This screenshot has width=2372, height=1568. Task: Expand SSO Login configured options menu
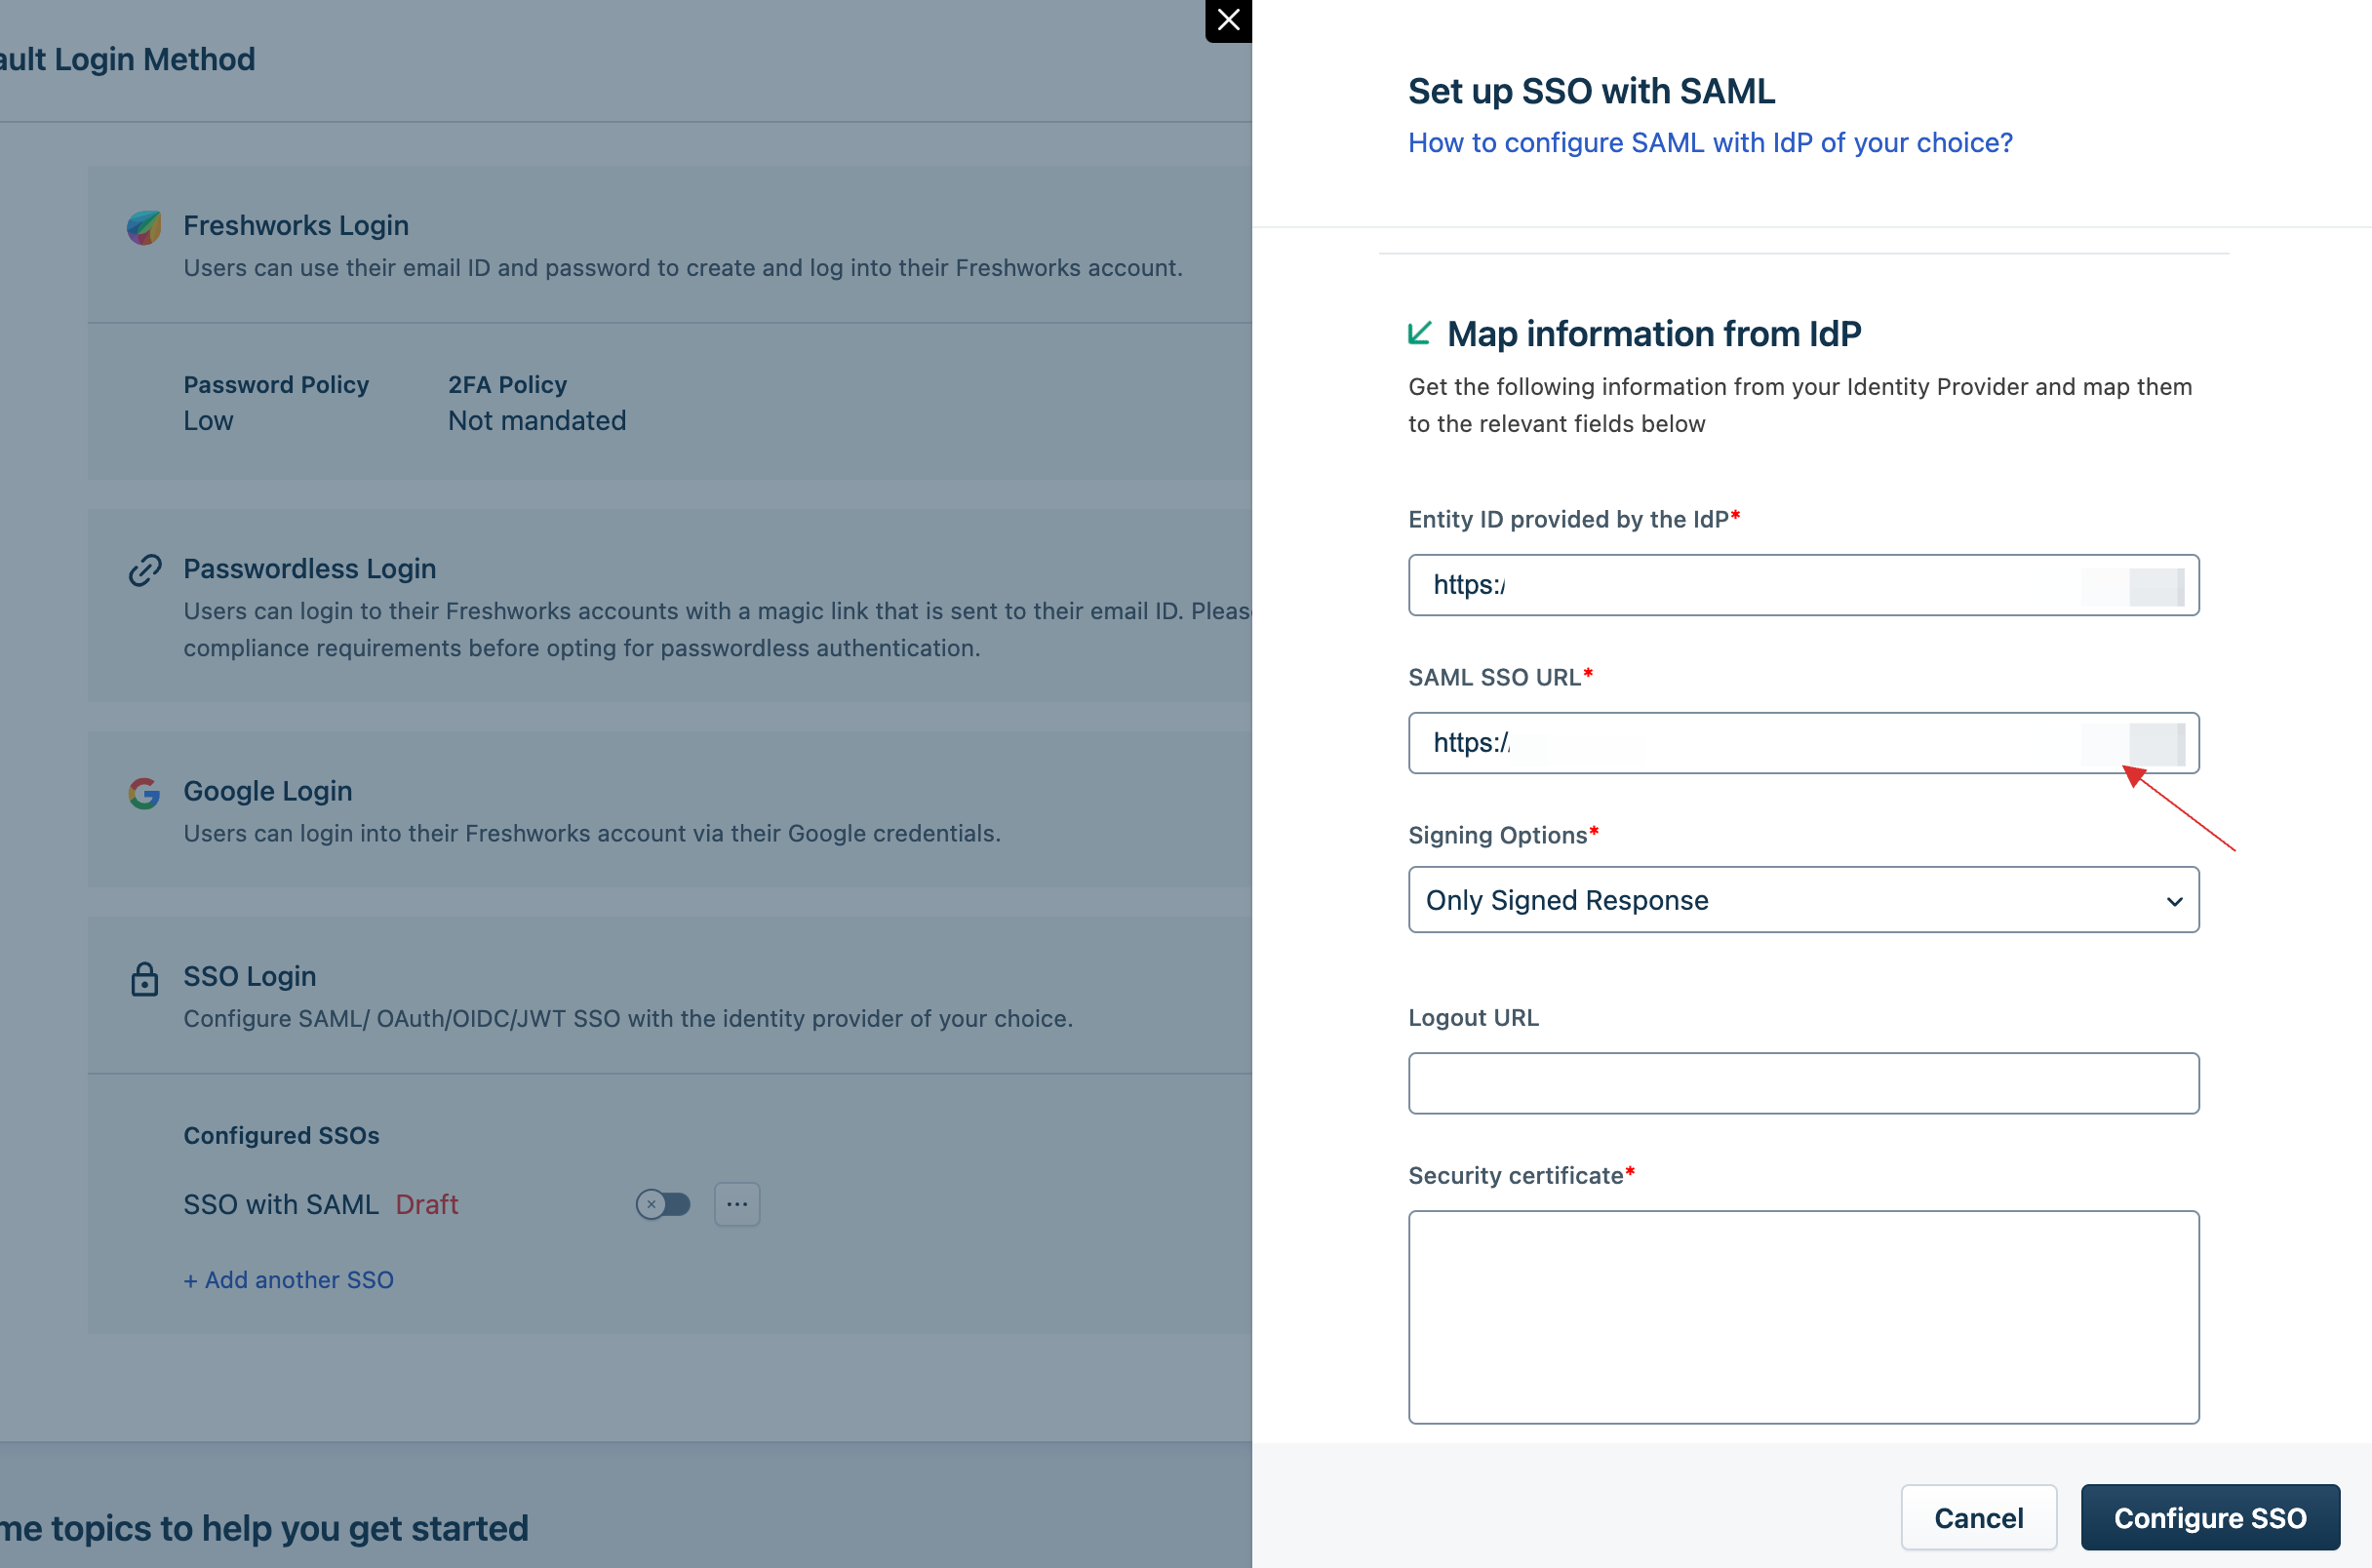point(737,1202)
